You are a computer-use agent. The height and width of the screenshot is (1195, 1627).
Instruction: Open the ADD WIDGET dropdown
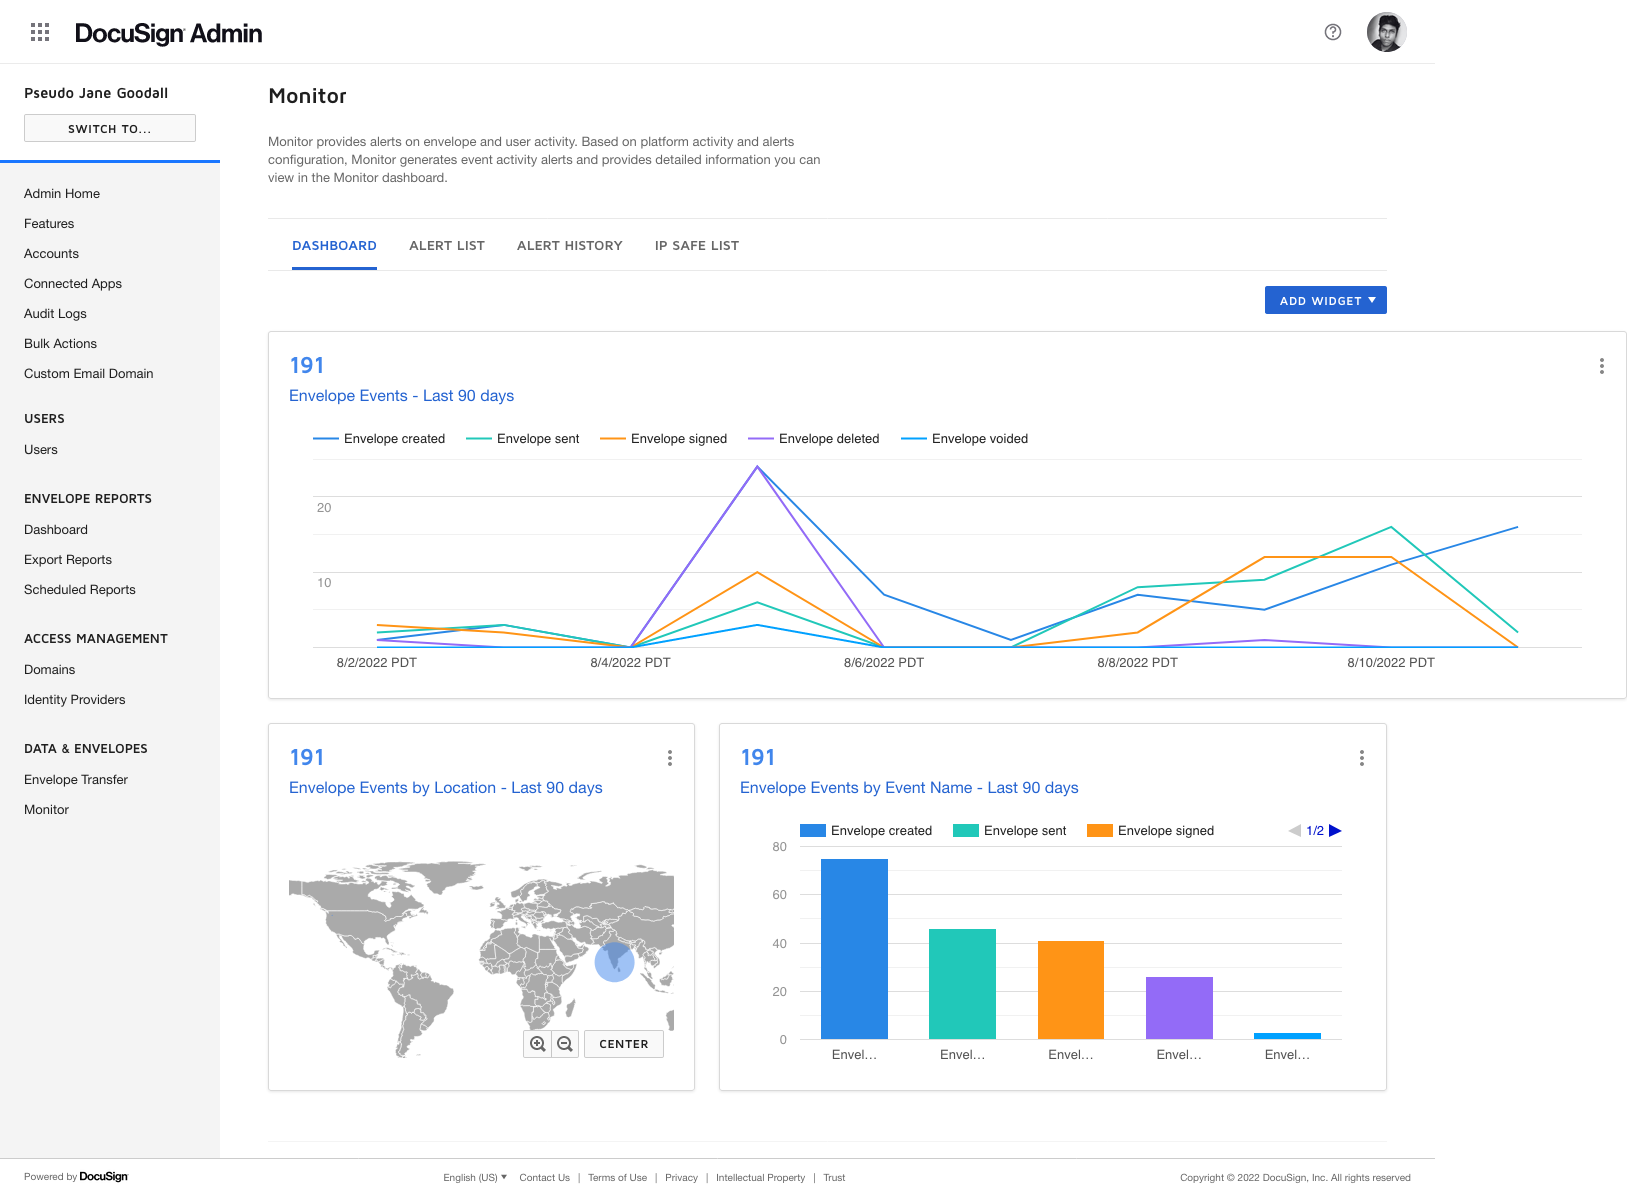pyautogui.click(x=1326, y=300)
